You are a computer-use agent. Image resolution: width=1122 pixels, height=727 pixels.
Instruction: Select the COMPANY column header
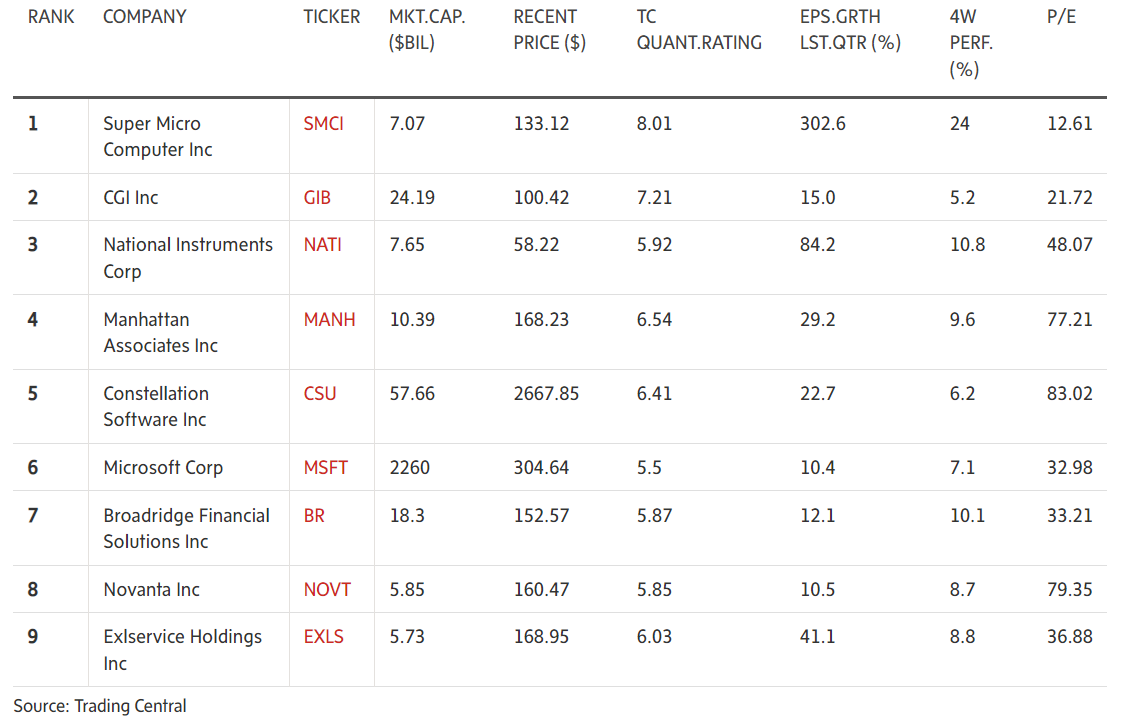click(145, 16)
